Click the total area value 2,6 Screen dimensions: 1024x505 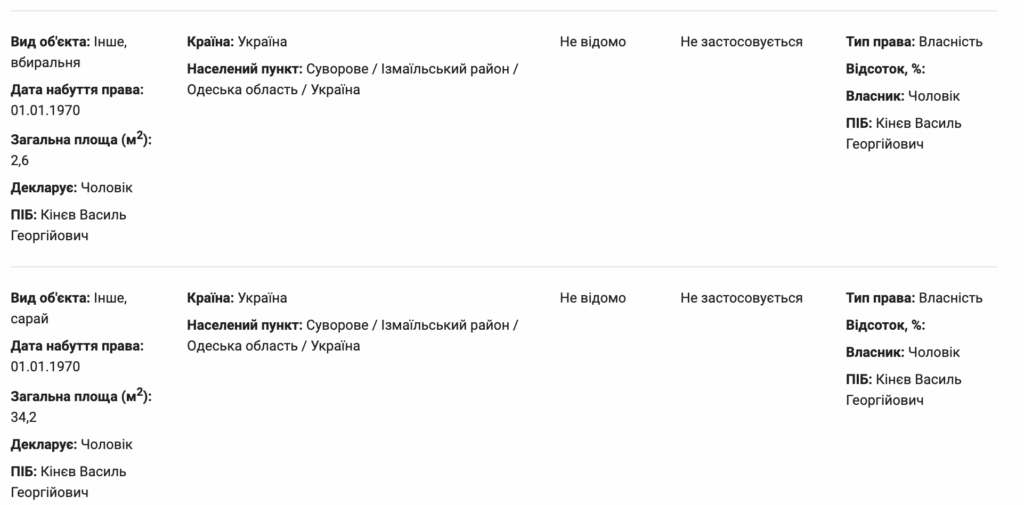(x=21, y=158)
